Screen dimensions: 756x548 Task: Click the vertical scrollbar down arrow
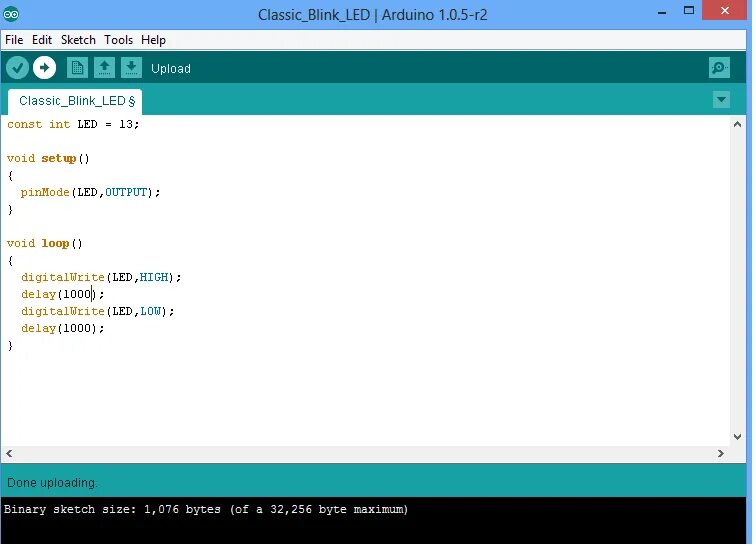point(737,437)
